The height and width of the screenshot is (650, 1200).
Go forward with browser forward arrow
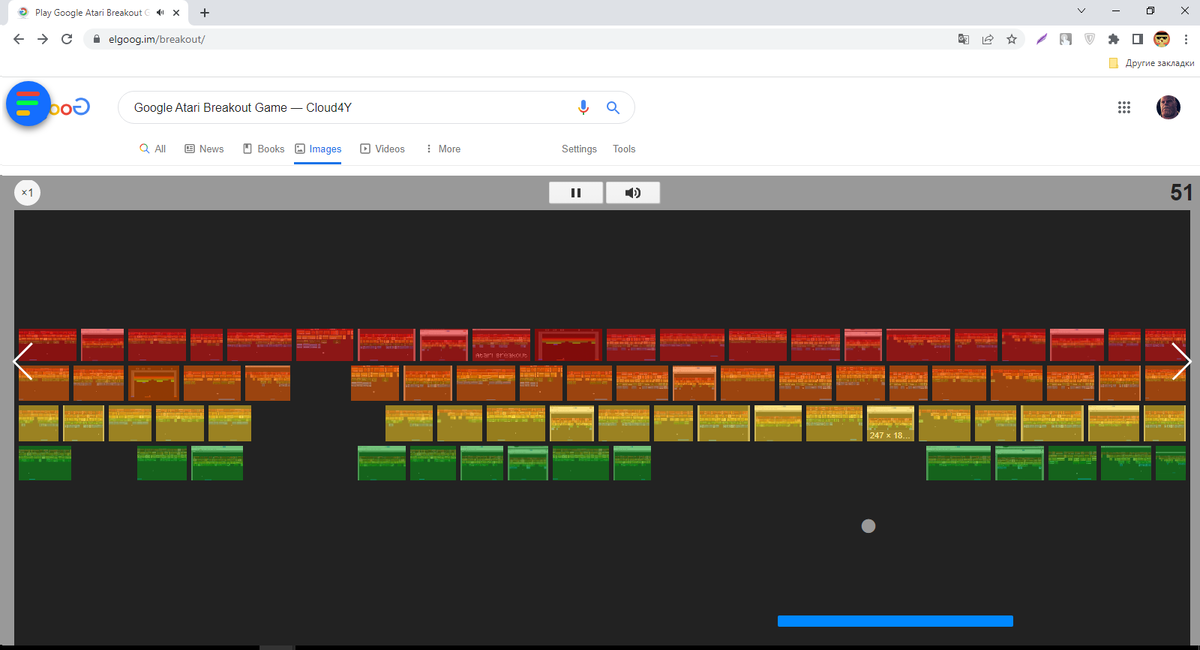42,39
